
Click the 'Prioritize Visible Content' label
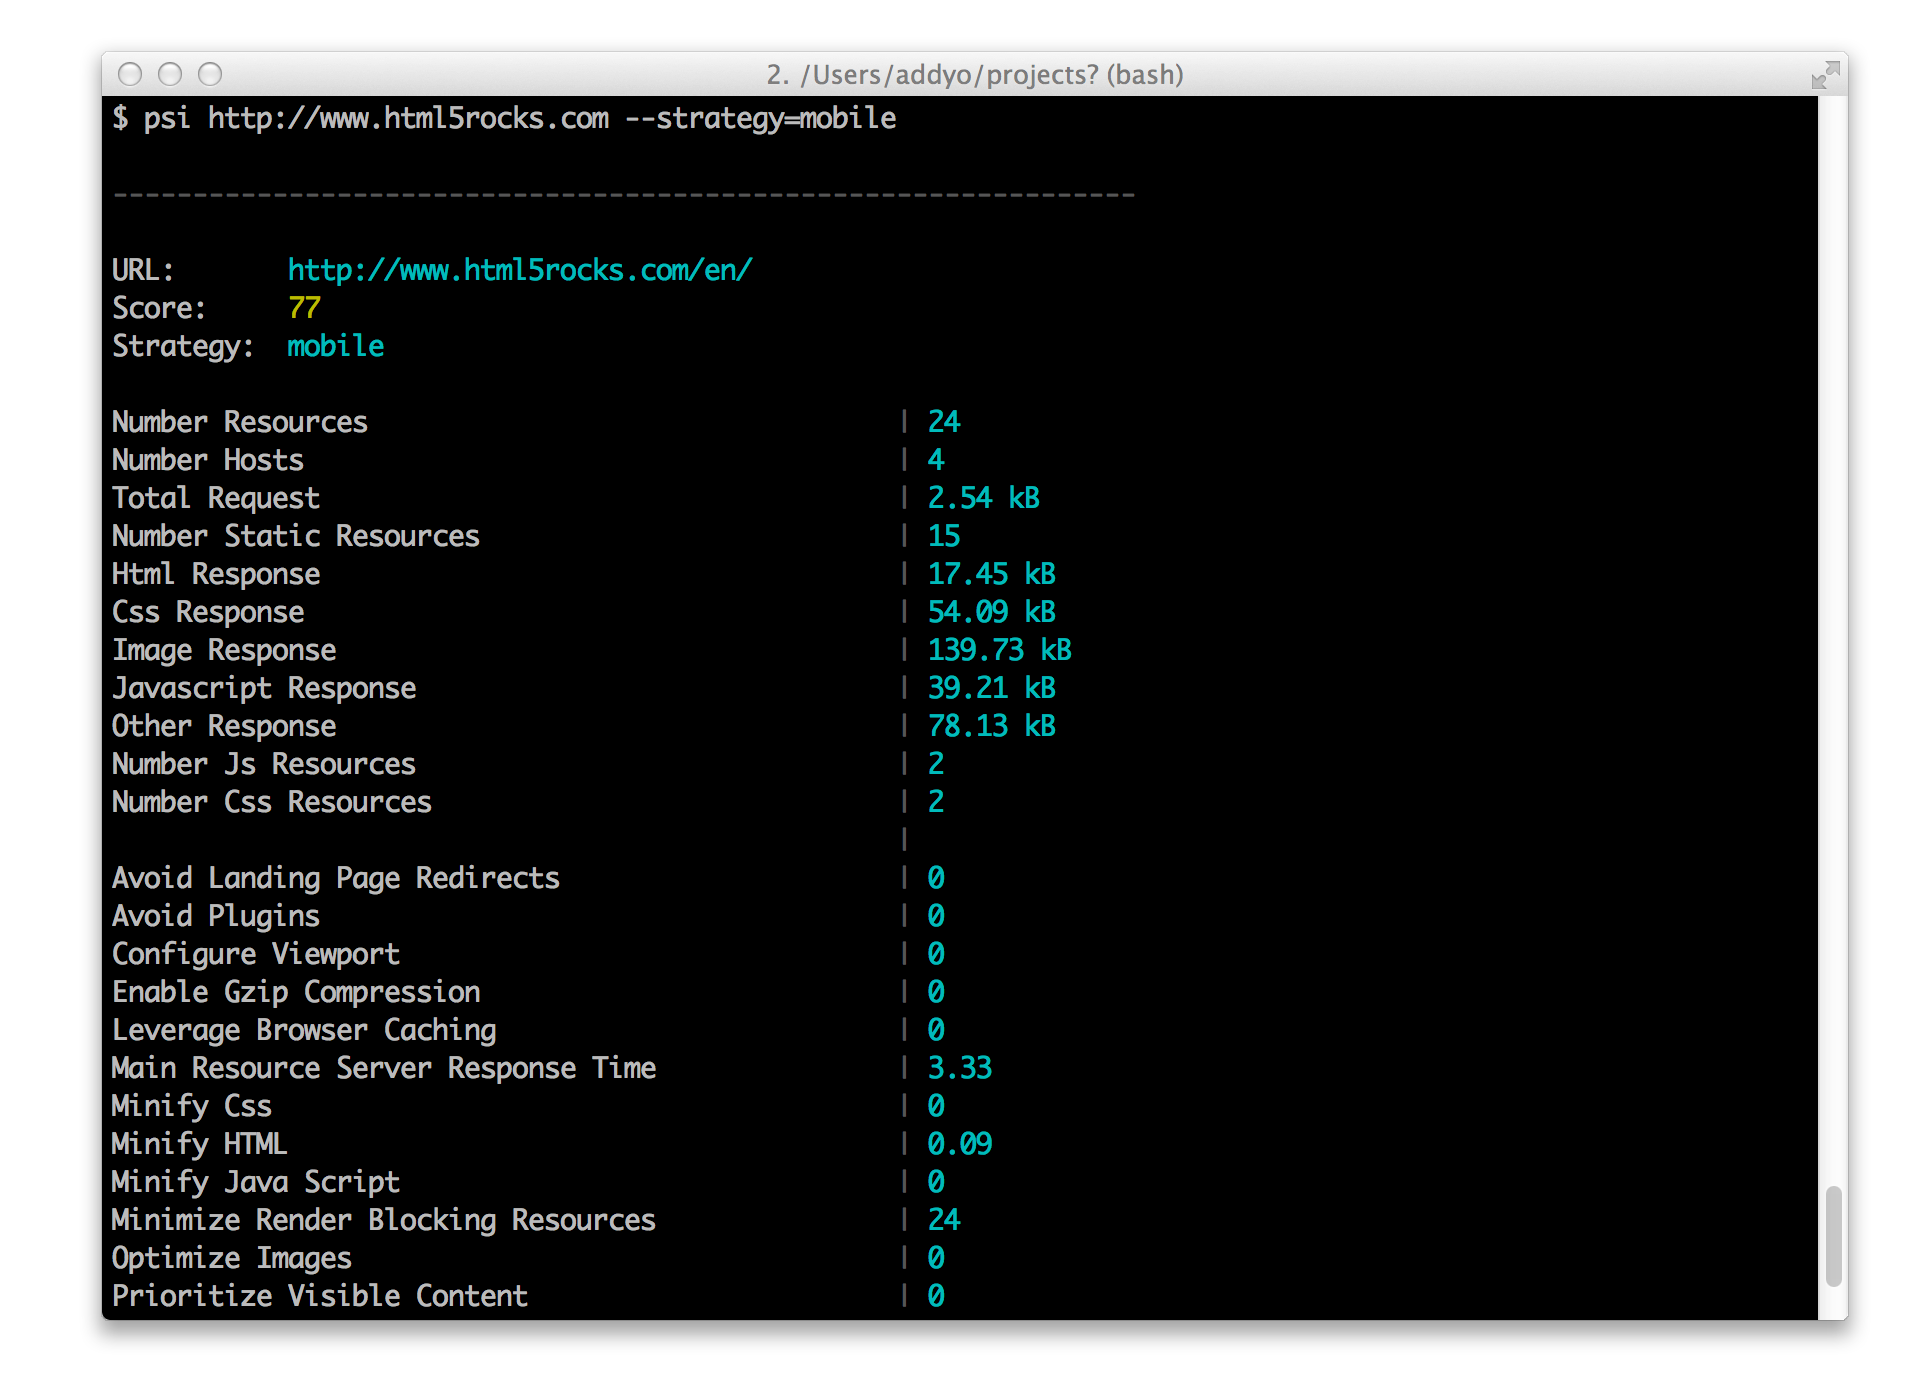tap(319, 1296)
